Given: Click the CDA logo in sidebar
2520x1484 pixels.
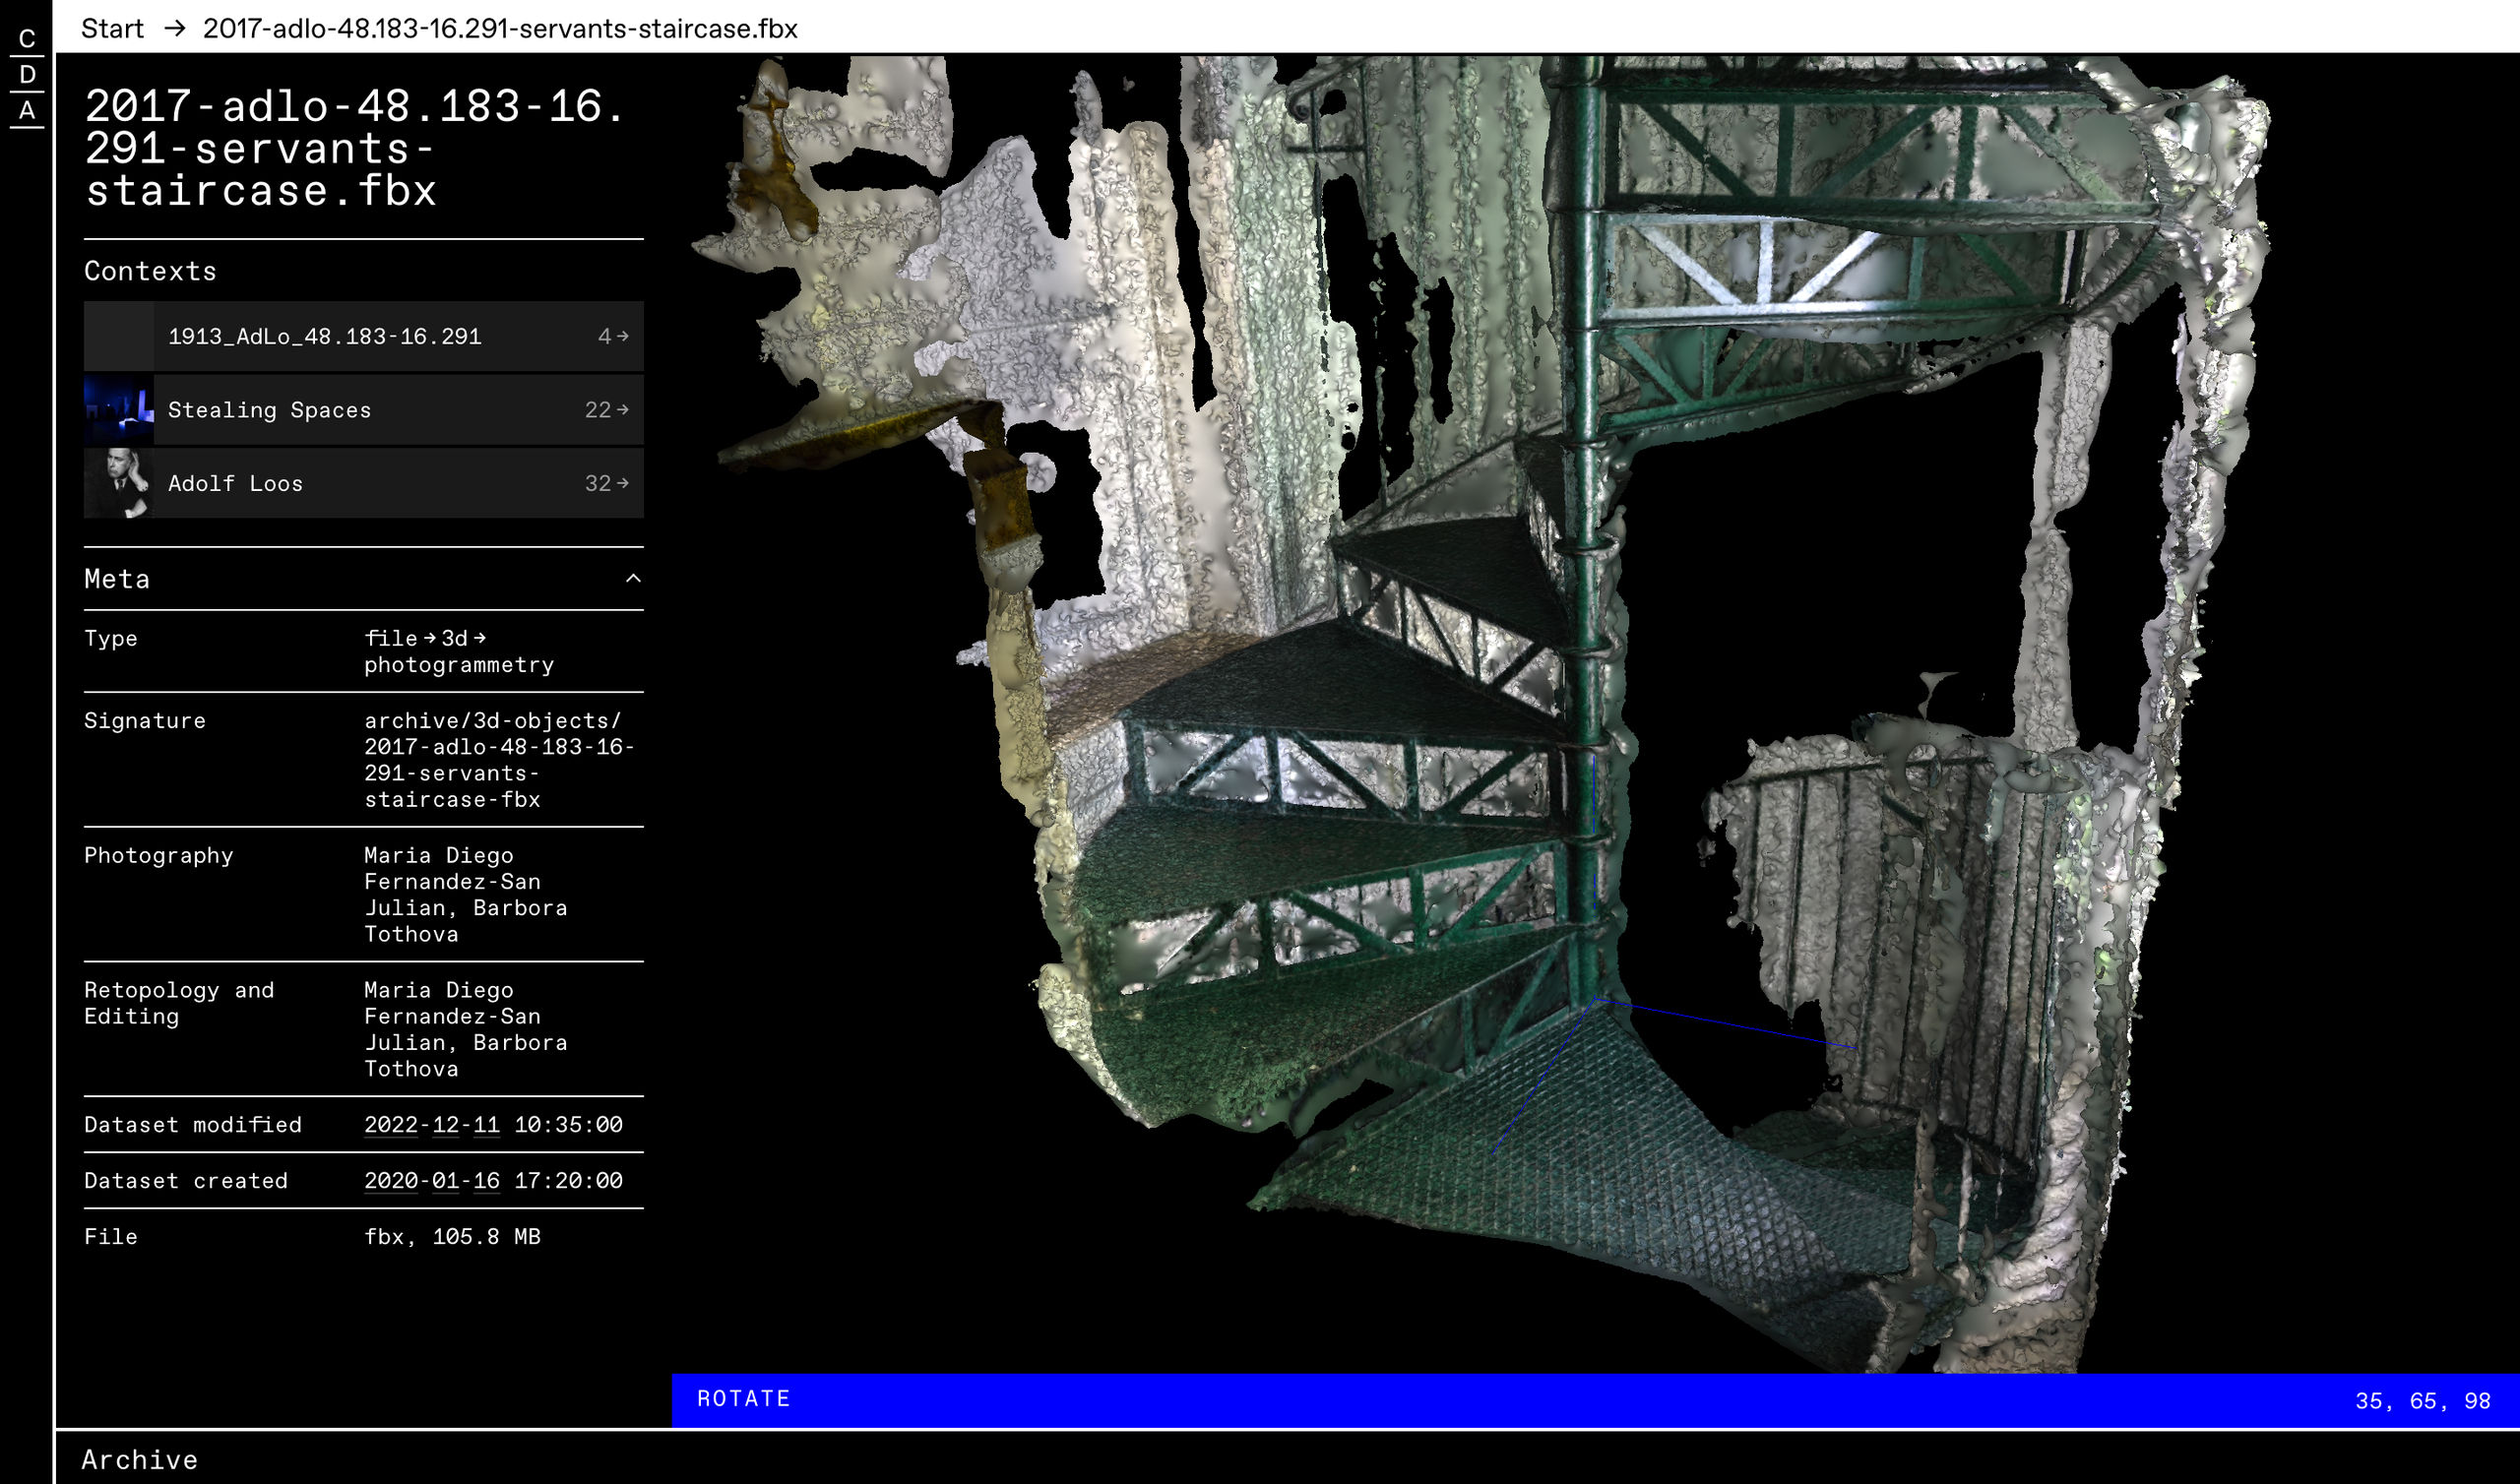Looking at the screenshot, I should click(x=27, y=75).
